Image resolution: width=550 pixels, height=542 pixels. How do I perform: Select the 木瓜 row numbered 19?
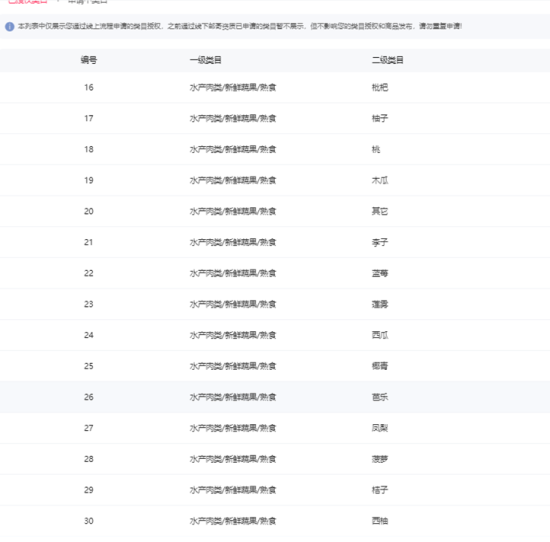pyautogui.click(x=275, y=180)
